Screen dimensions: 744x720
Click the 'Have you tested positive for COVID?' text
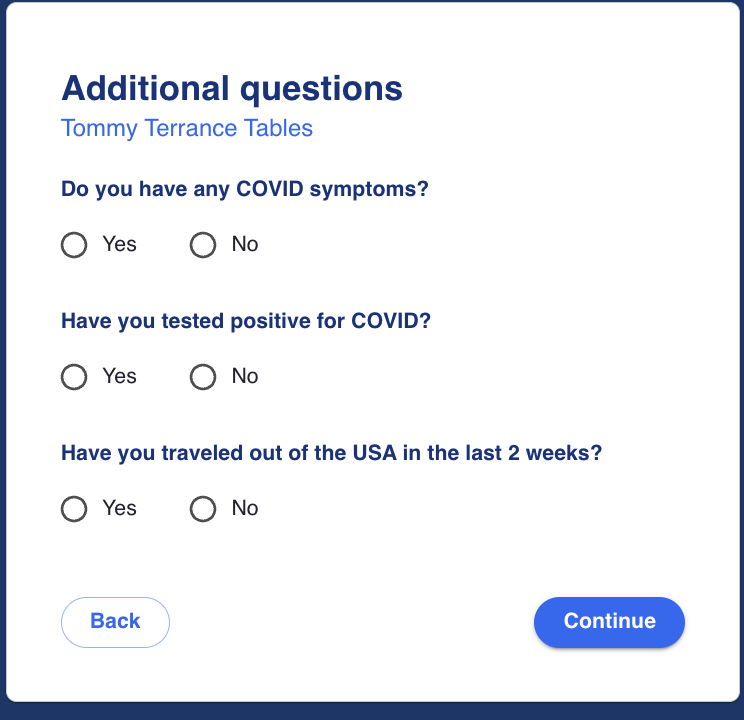point(251,321)
